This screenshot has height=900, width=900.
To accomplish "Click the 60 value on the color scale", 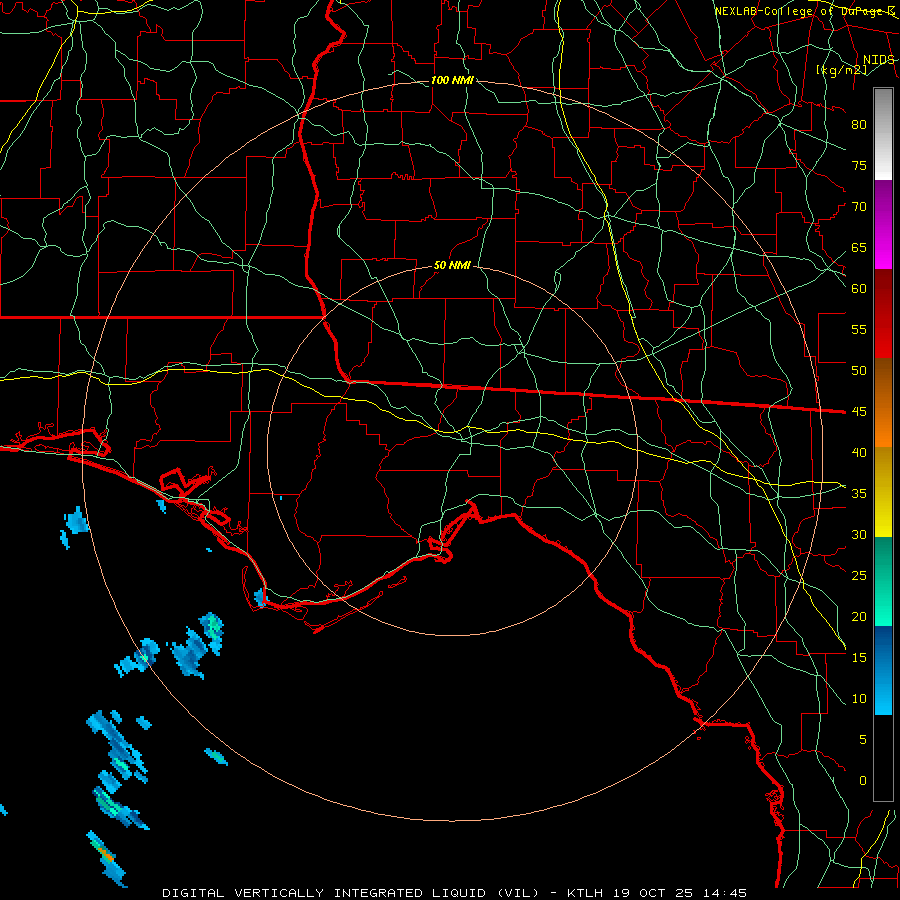I will (859, 289).
